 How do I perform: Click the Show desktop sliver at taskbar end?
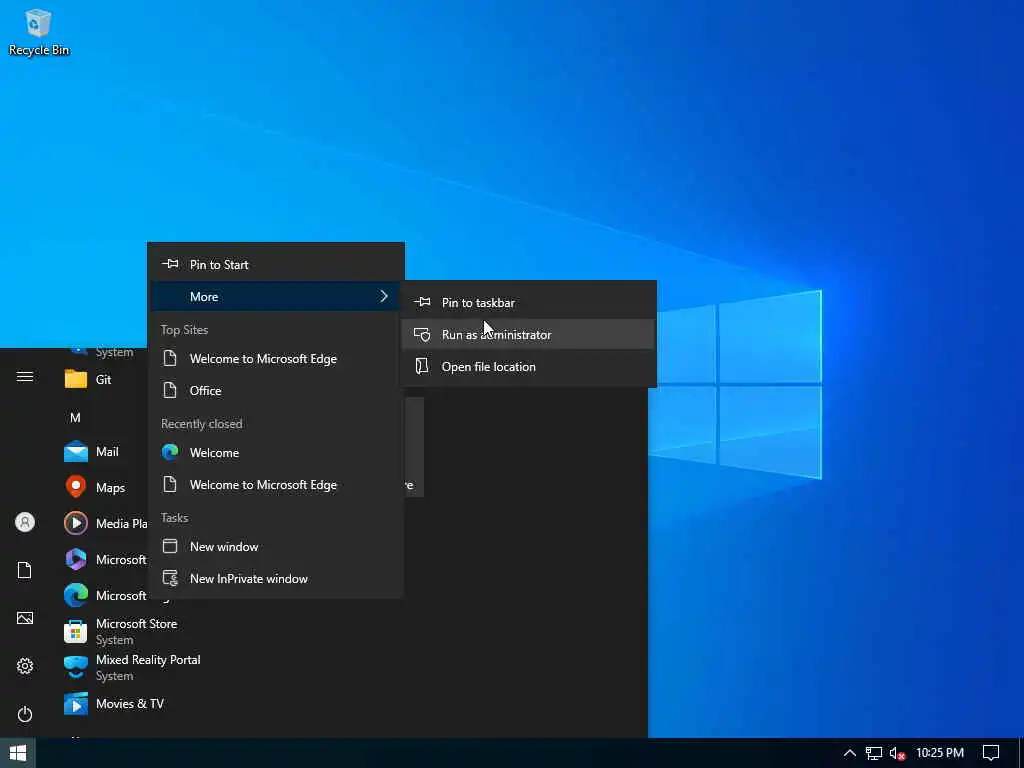click(1021, 753)
